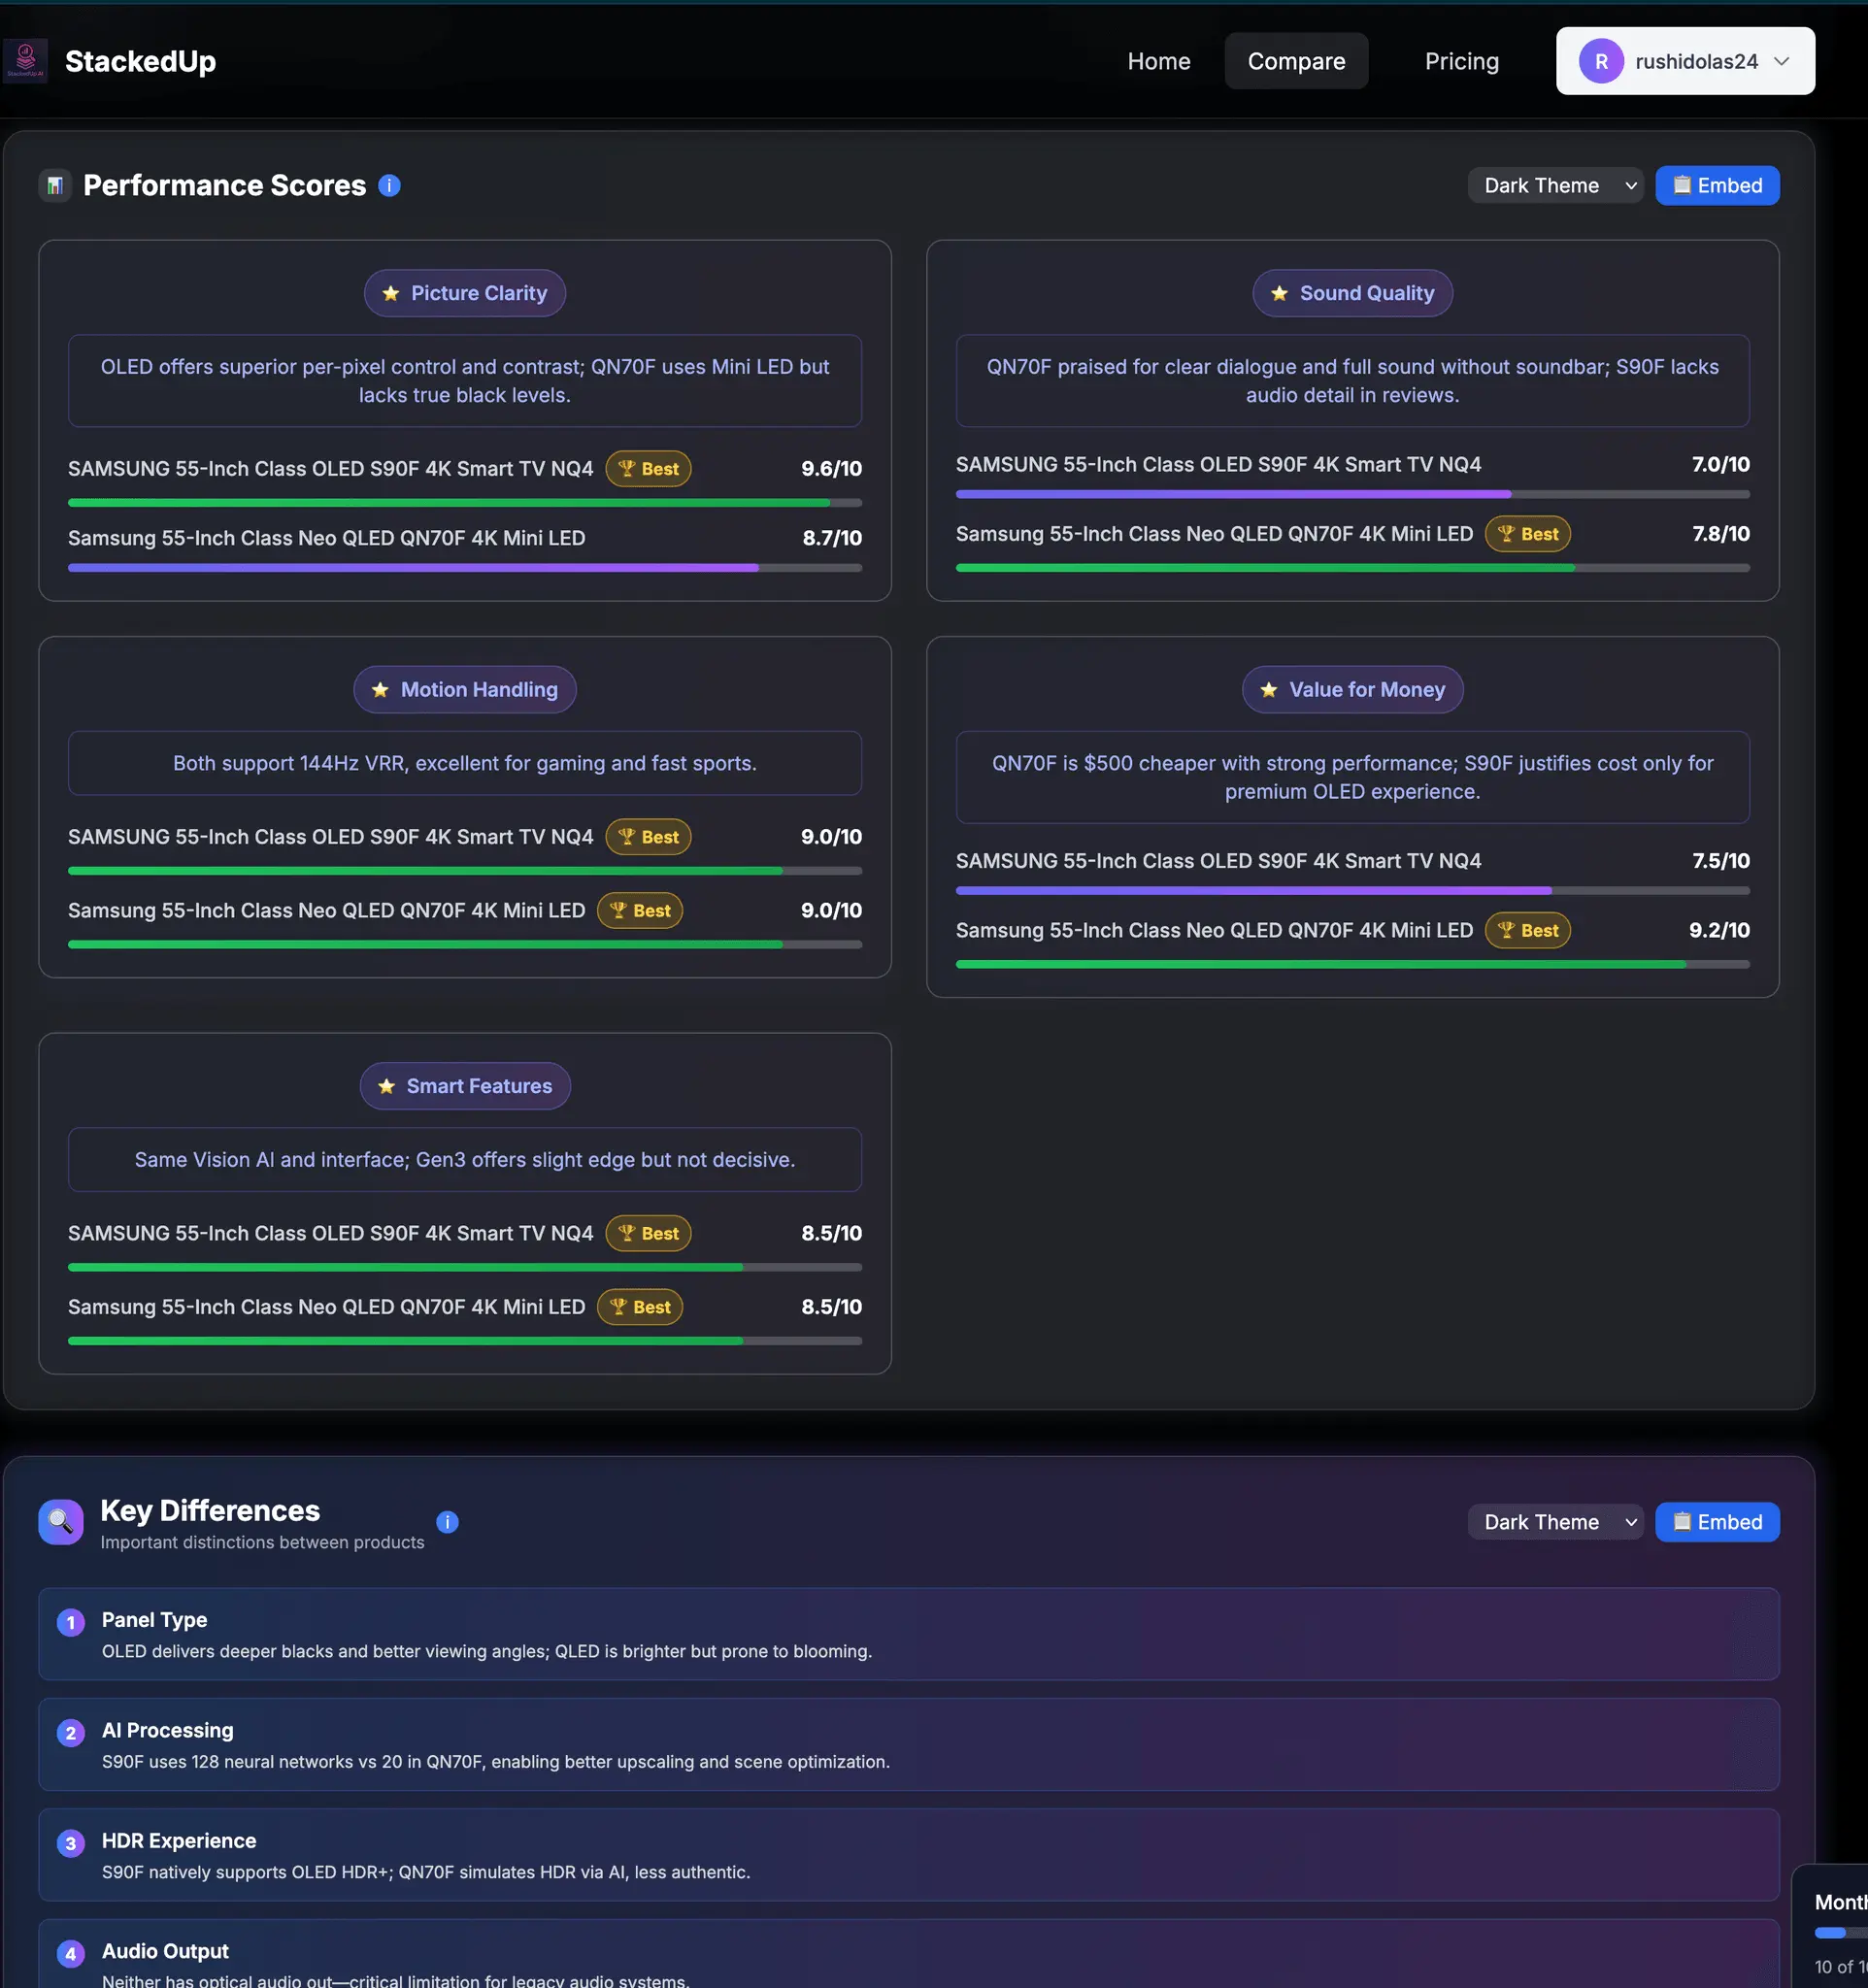Click the Sound Quality category badge
1868x1988 pixels.
pyautogui.click(x=1352, y=293)
